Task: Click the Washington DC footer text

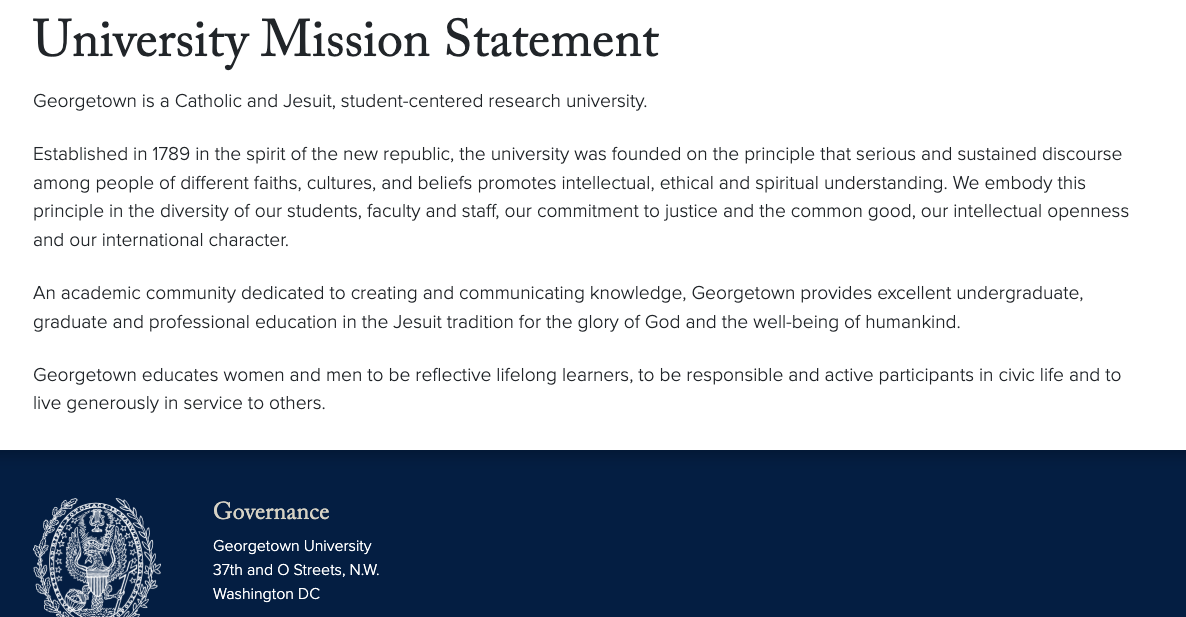Action: click(266, 594)
